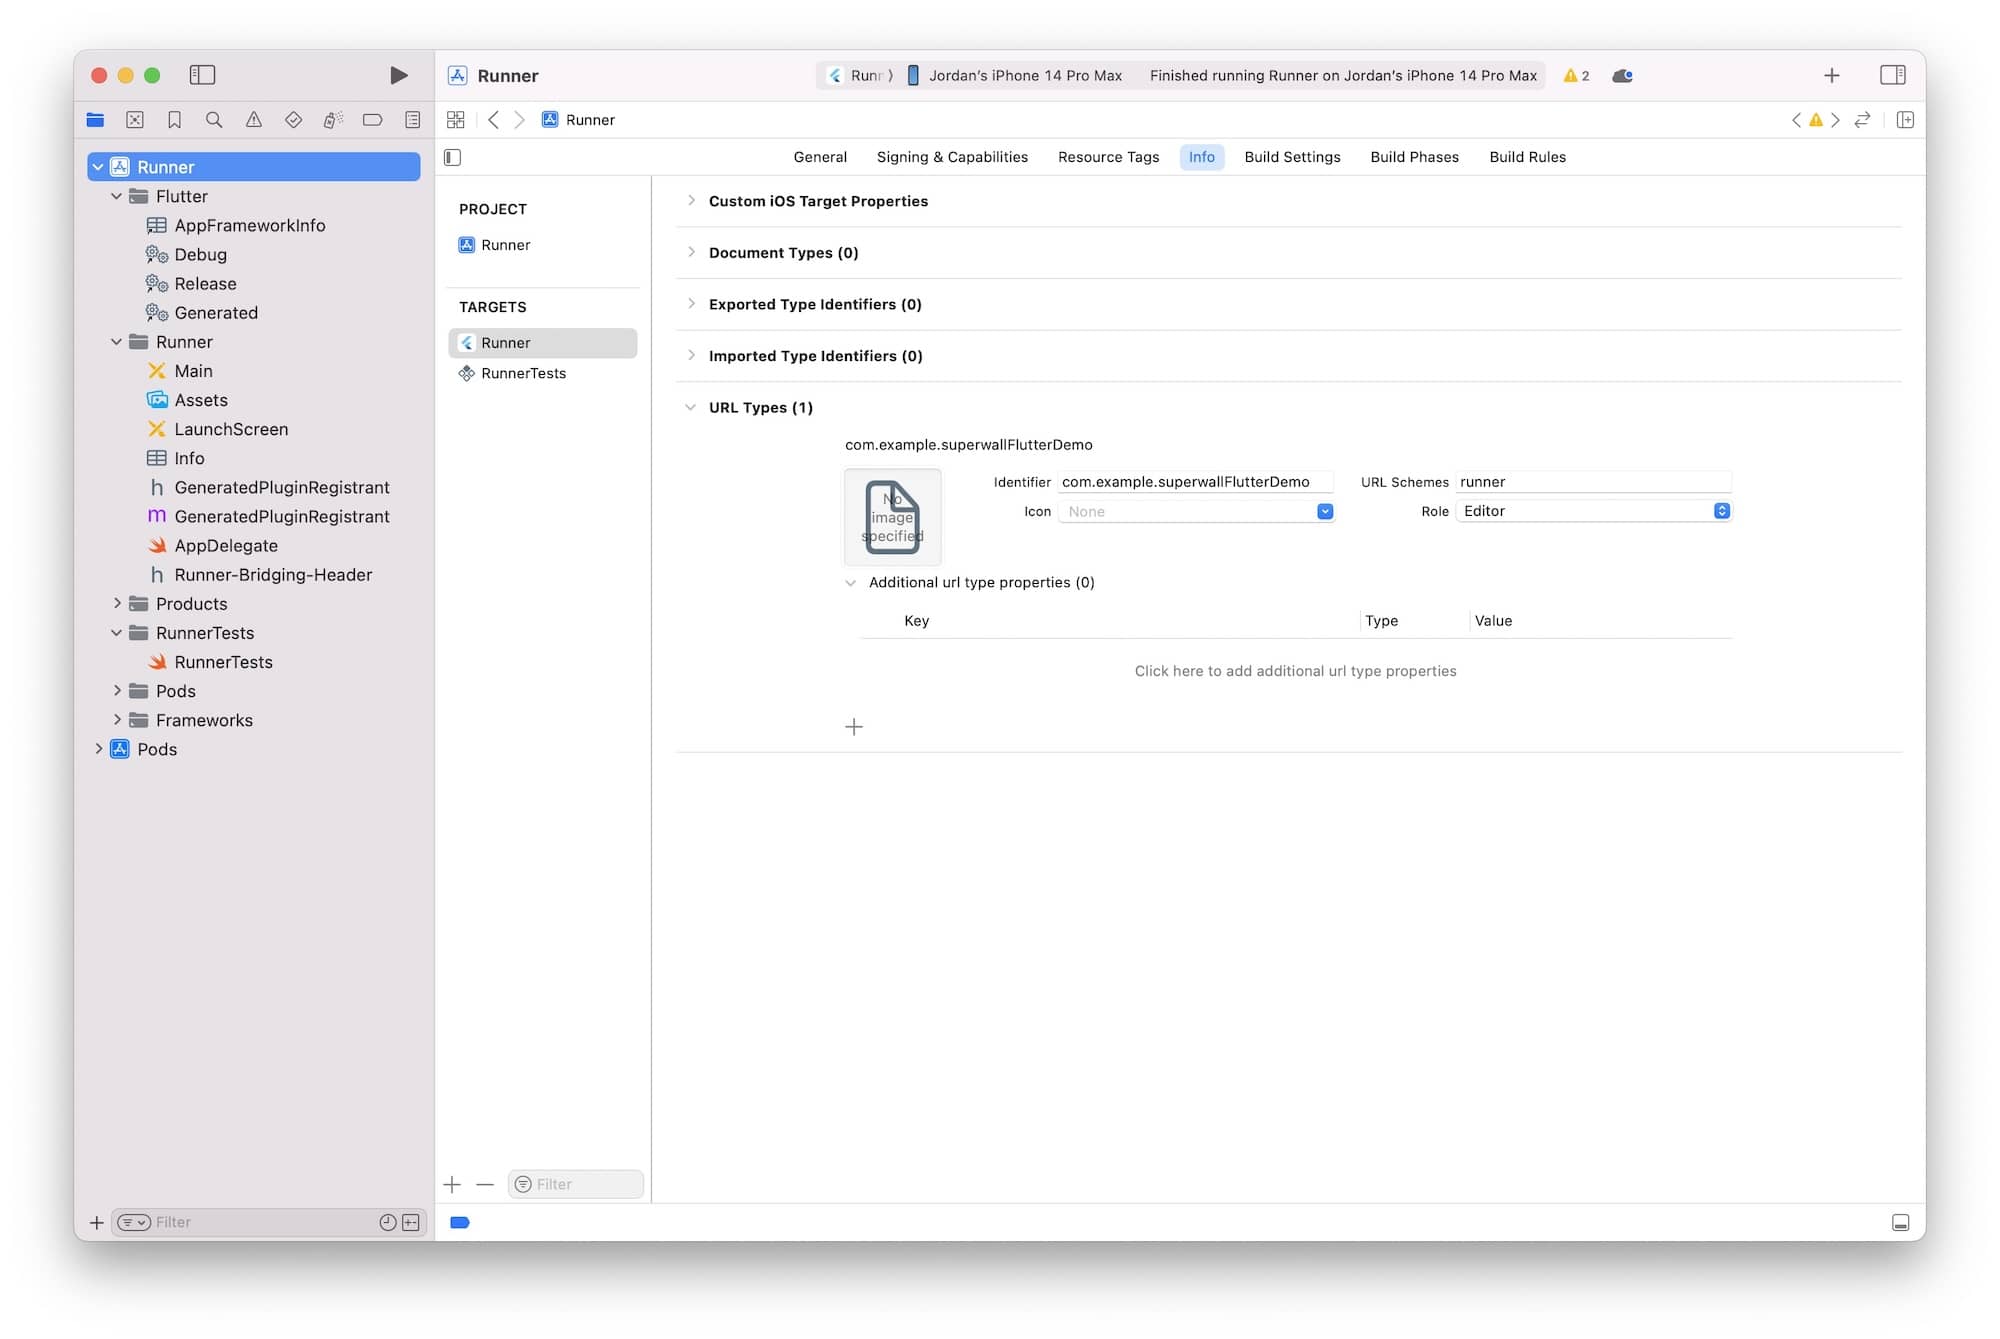Image resolution: width=2000 pixels, height=1339 pixels.
Task: Click the related items grid icon
Action: [456, 120]
